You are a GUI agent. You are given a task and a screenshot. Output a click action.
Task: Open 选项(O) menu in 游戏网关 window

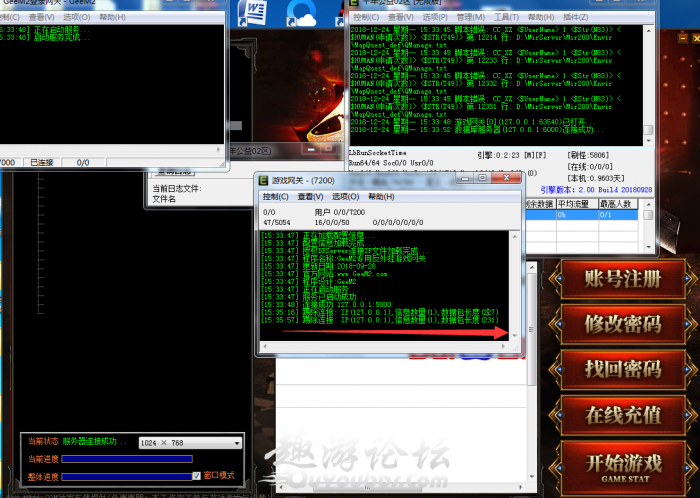point(346,197)
